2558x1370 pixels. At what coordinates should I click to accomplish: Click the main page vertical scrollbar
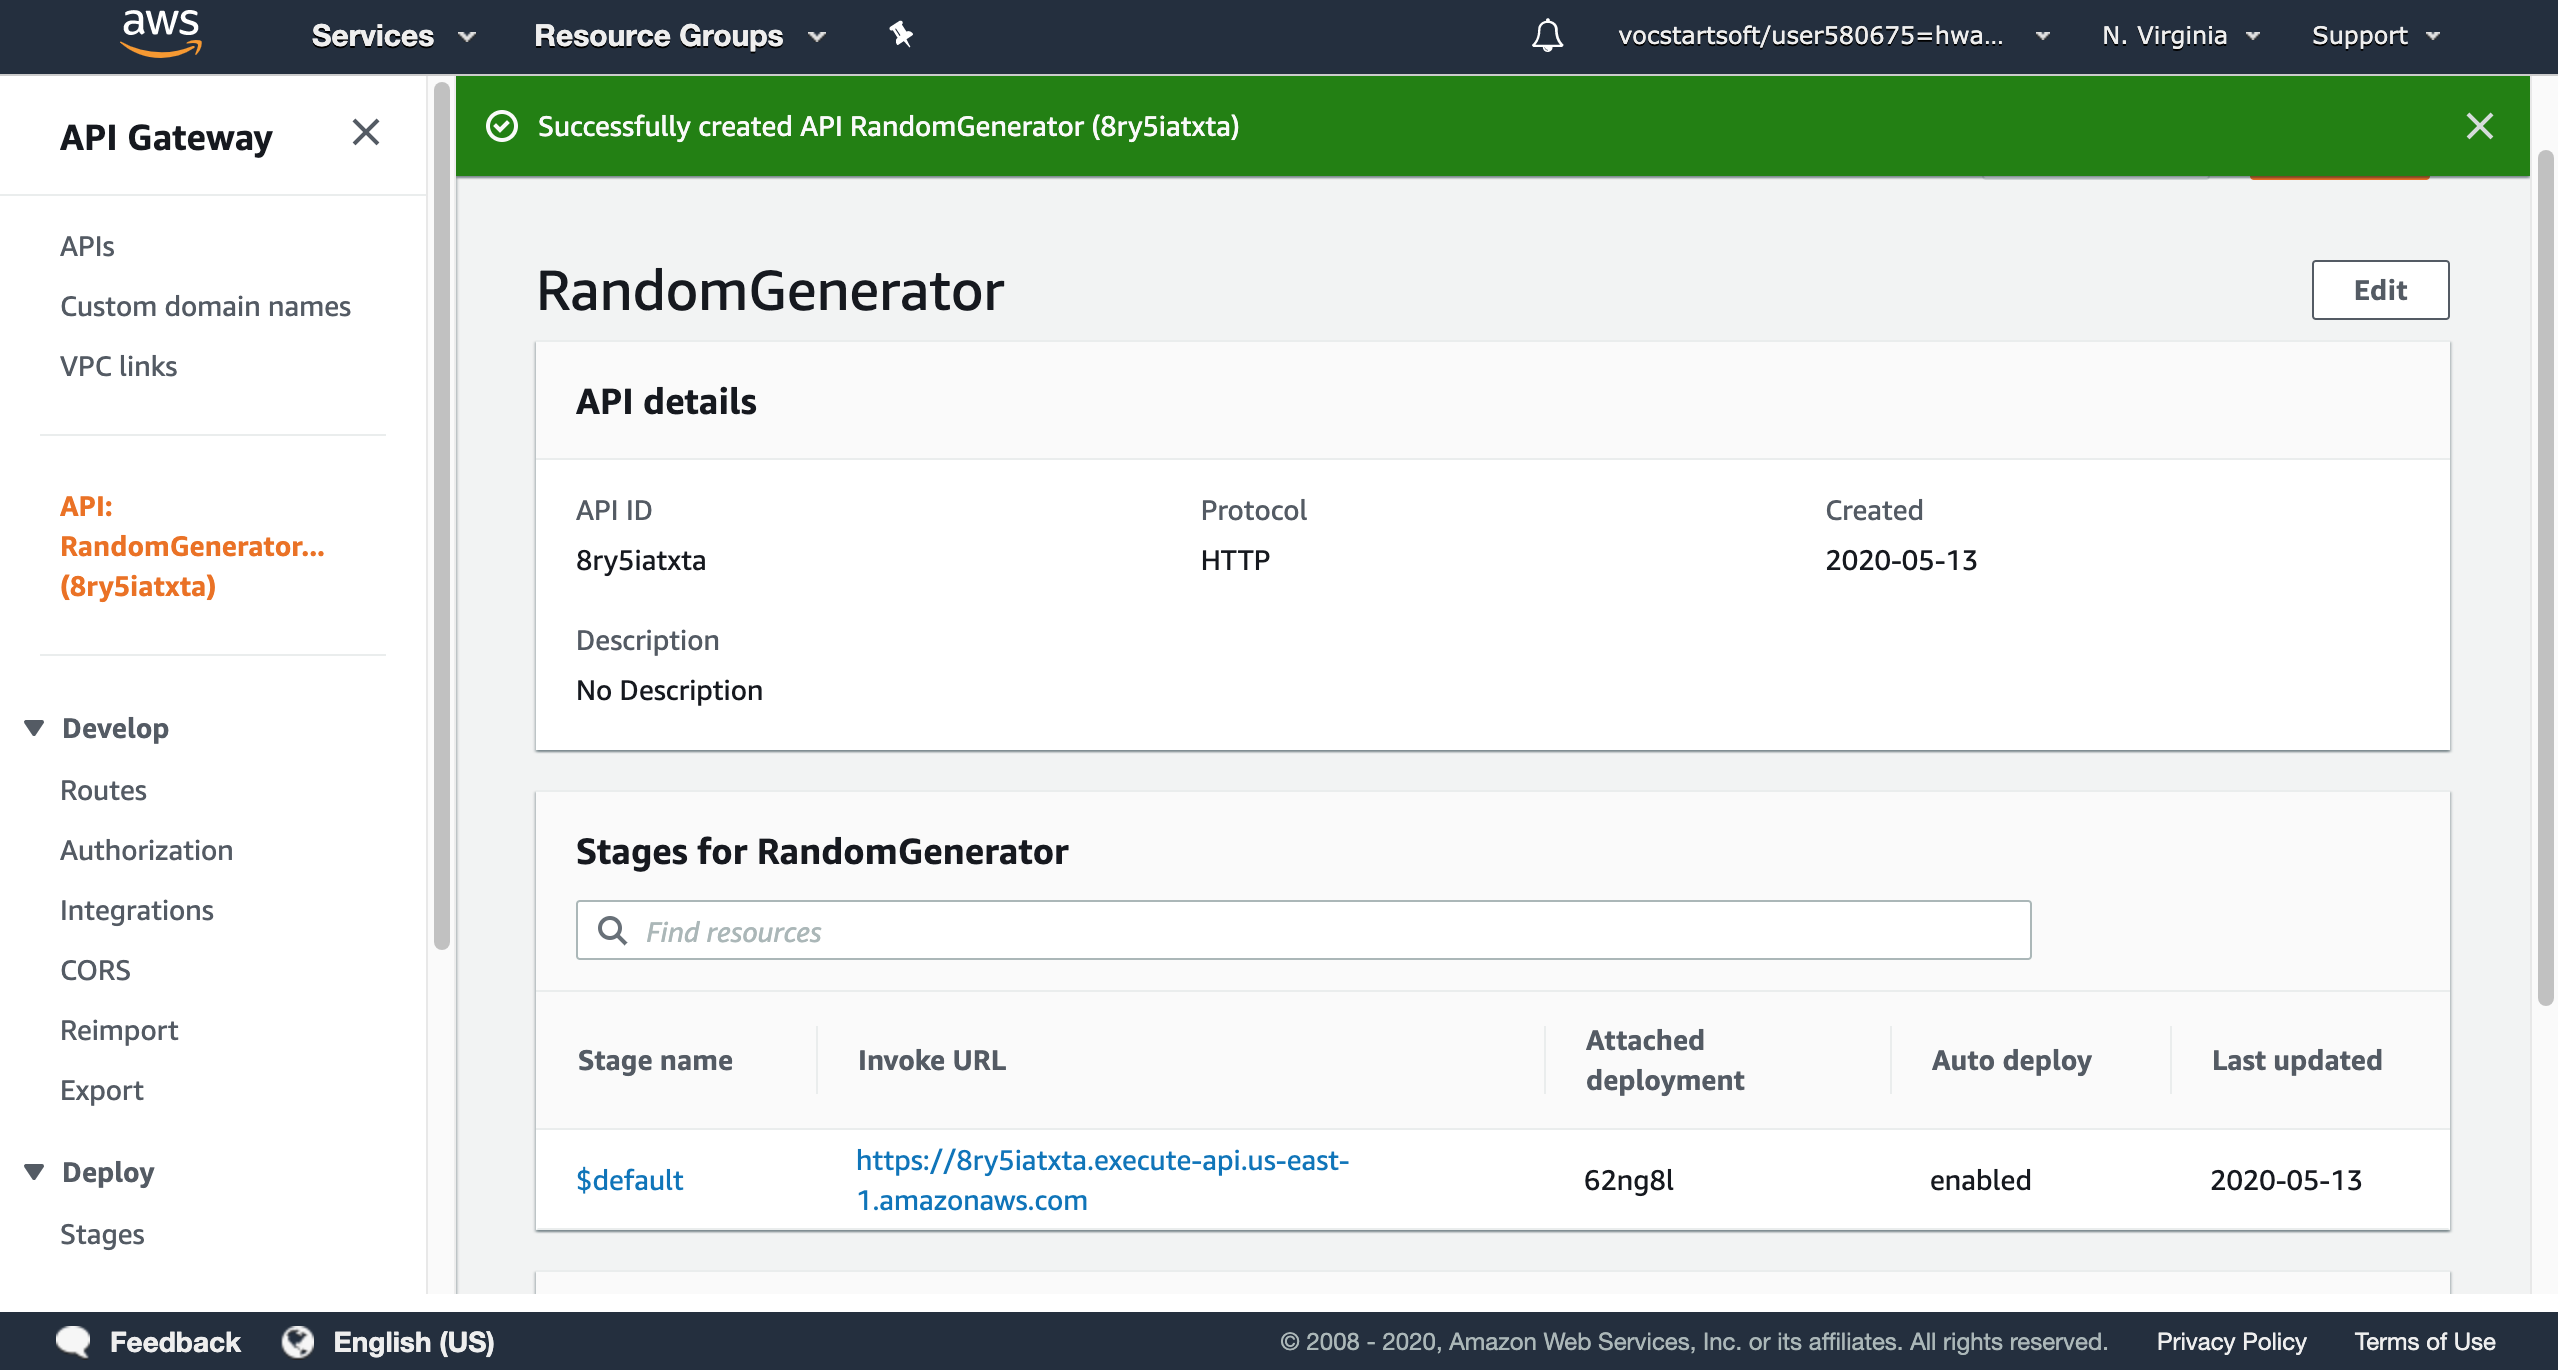2546,578
